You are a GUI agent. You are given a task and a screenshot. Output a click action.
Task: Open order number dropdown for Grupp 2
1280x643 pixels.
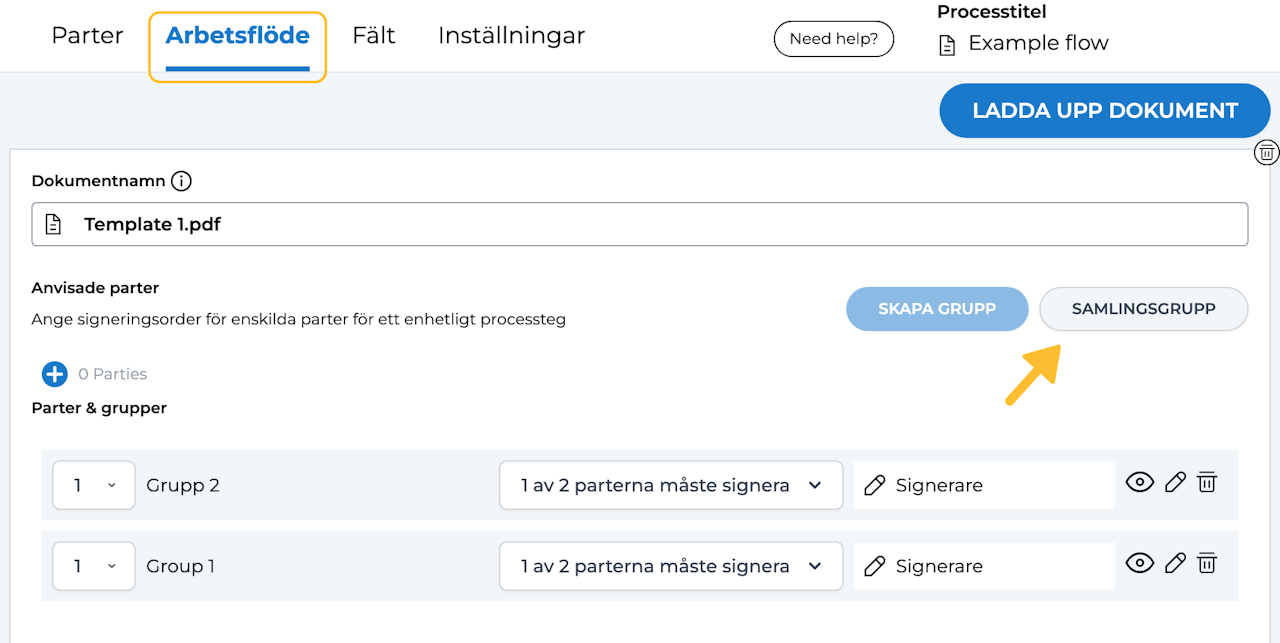point(93,485)
